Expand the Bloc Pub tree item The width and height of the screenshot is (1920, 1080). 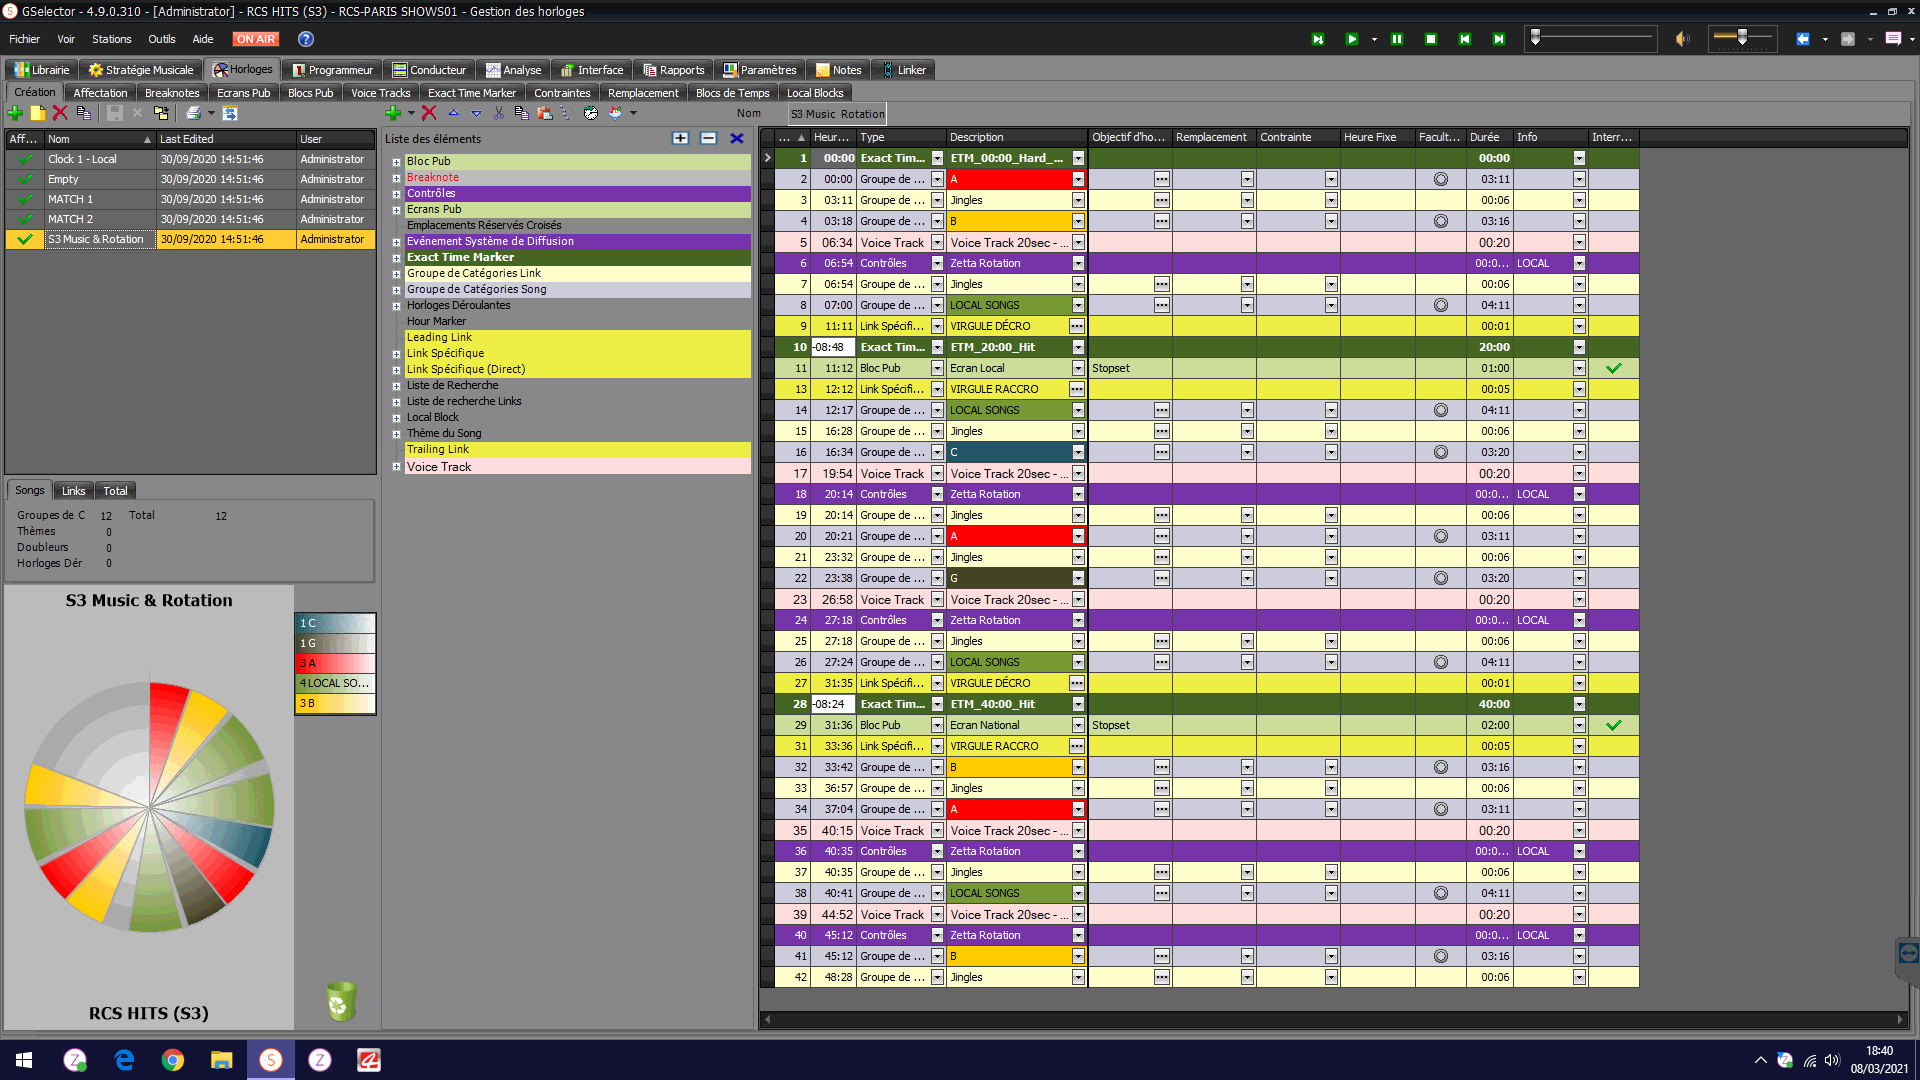pyautogui.click(x=396, y=162)
